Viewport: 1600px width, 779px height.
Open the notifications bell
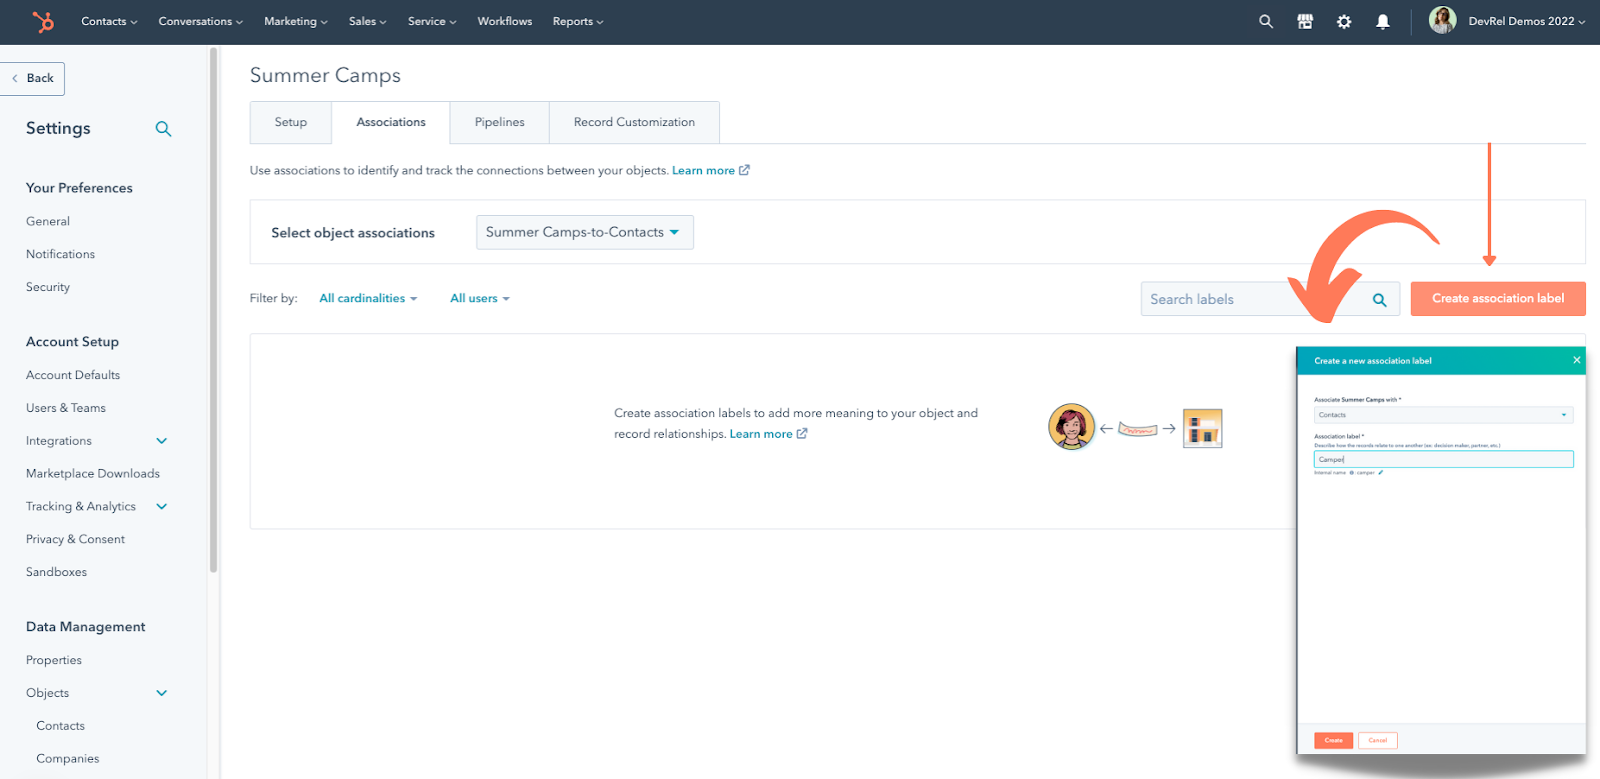[x=1383, y=21]
